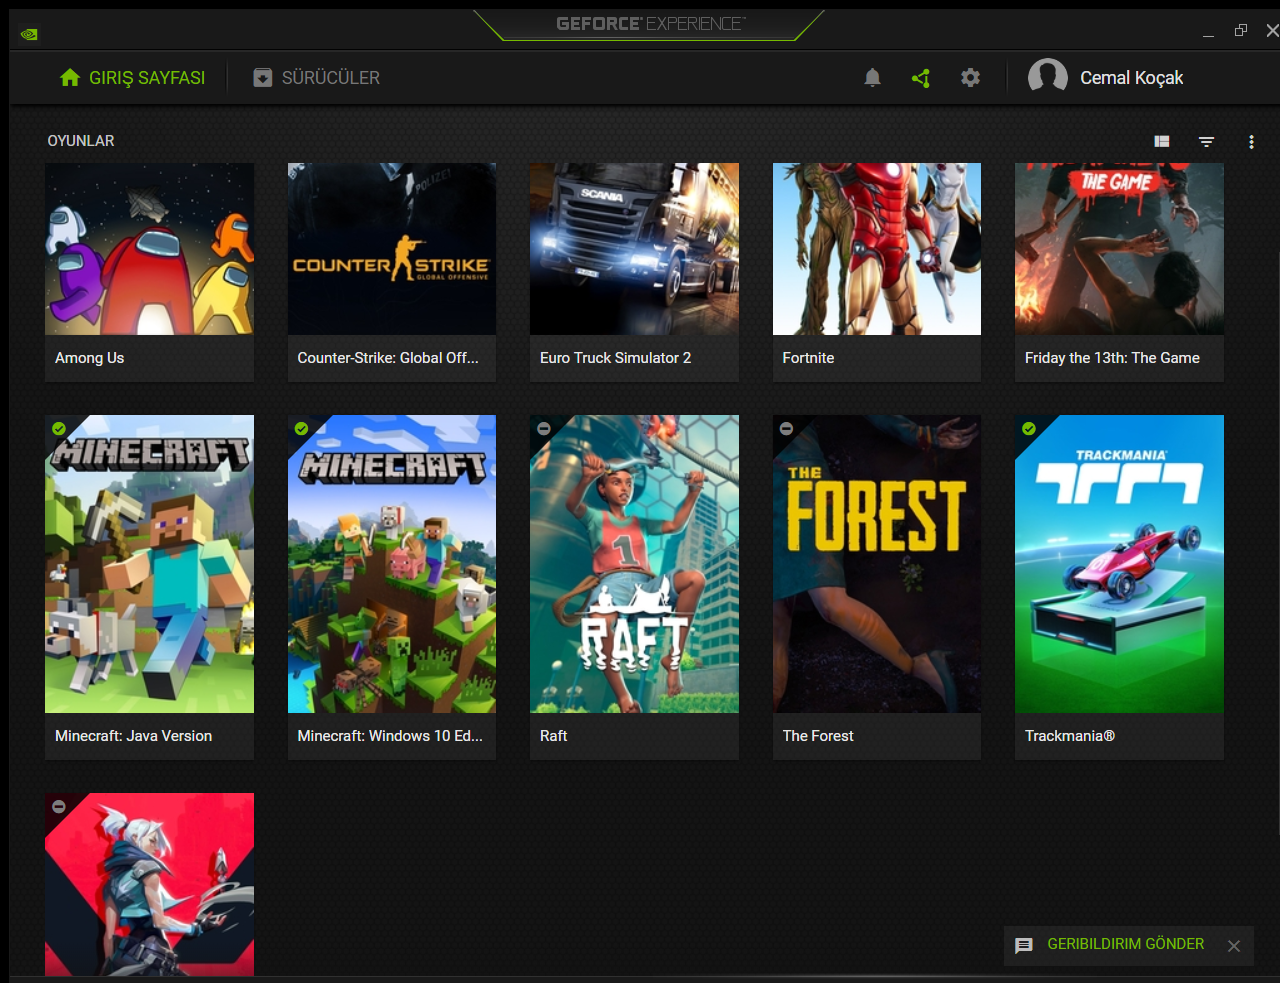Open the Trackmania cover art
The height and width of the screenshot is (983, 1280).
[x=1119, y=564]
